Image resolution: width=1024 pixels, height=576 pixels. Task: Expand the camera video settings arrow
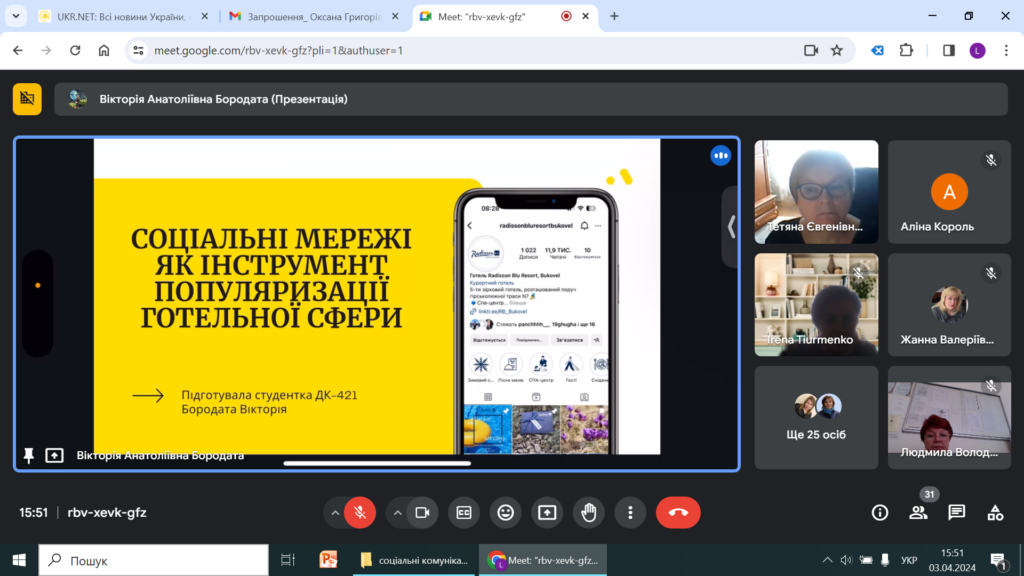click(x=397, y=512)
